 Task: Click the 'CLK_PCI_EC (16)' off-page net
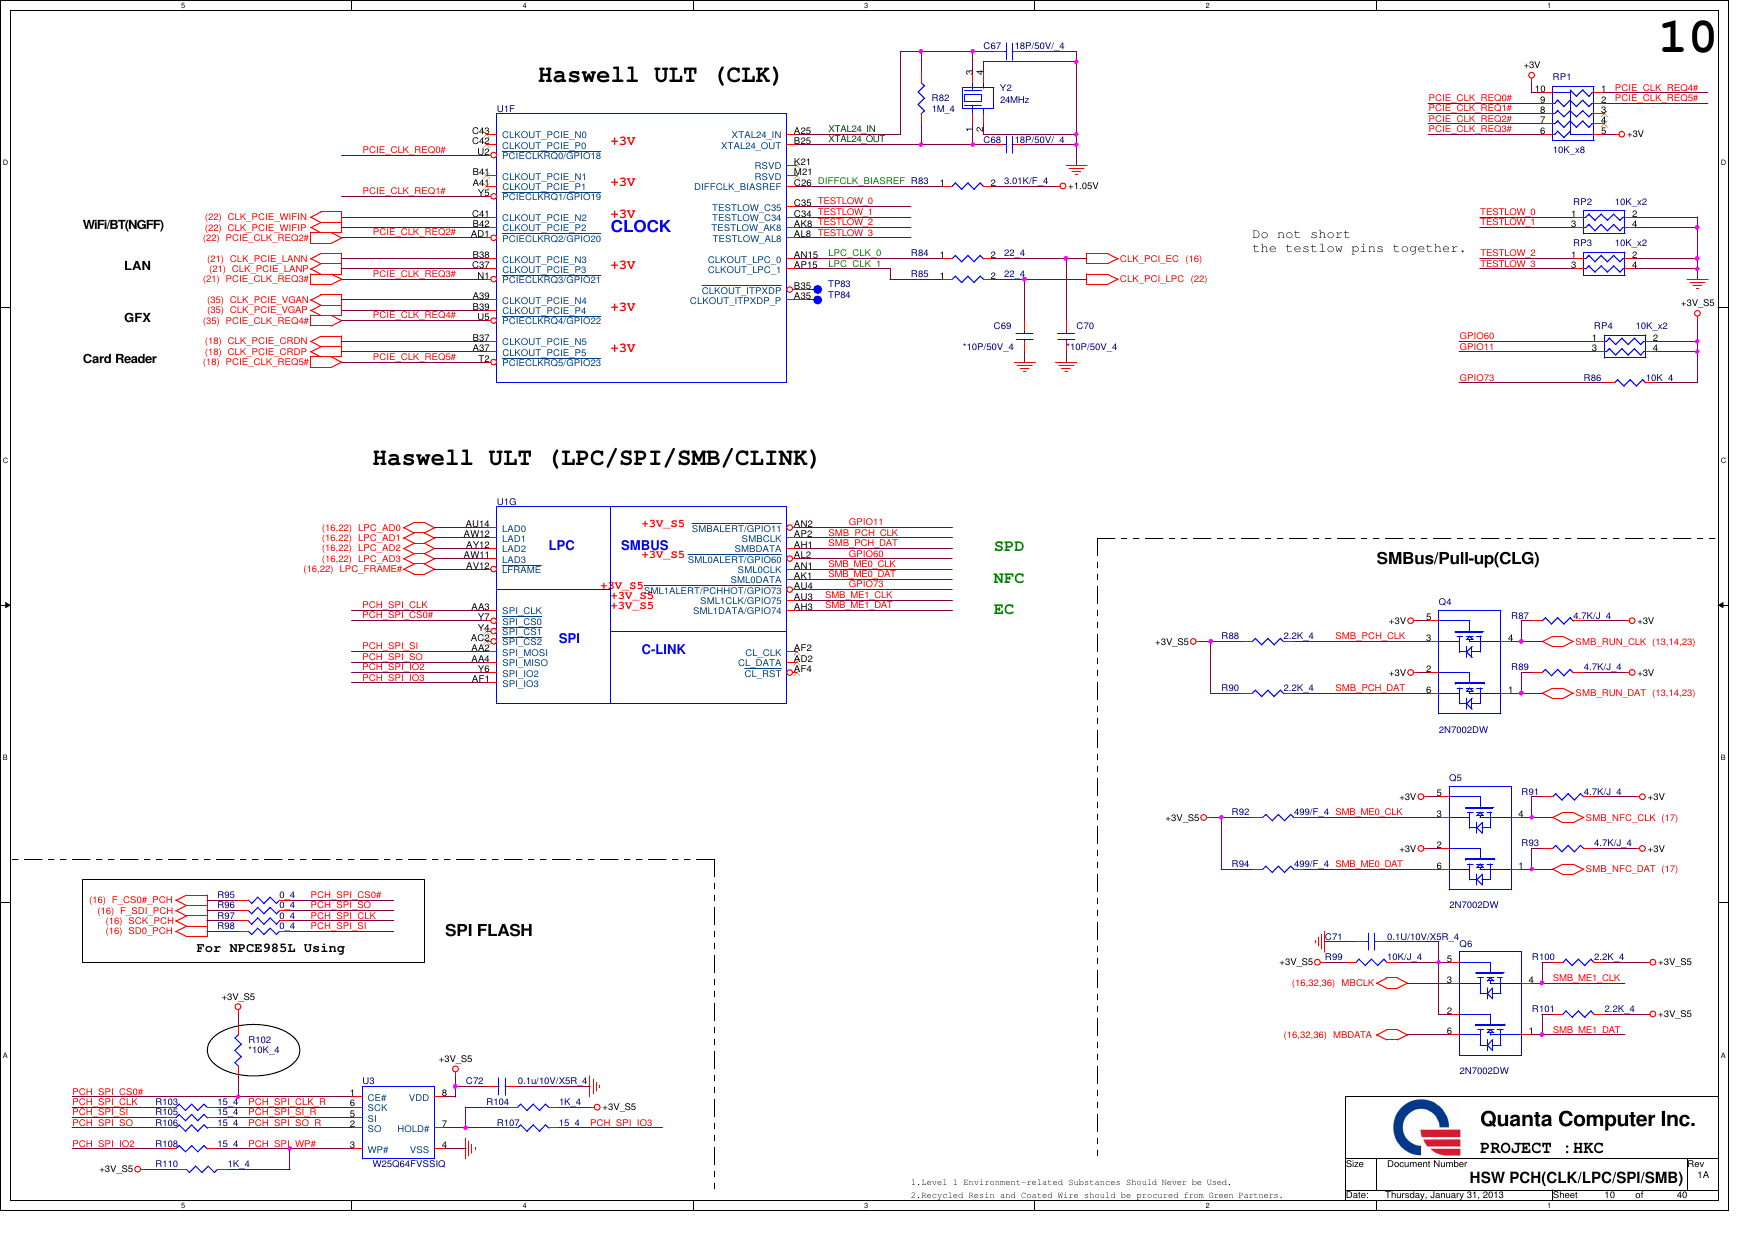coord(1160,259)
